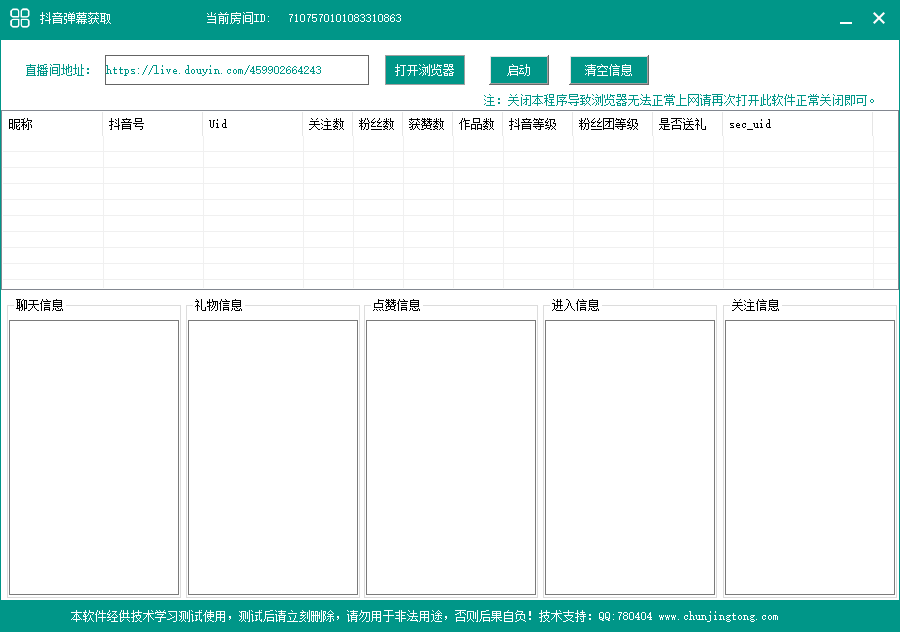Click the 进入信息 group label
This screenshot has width=900, height=632.
[x=575, y=305]
